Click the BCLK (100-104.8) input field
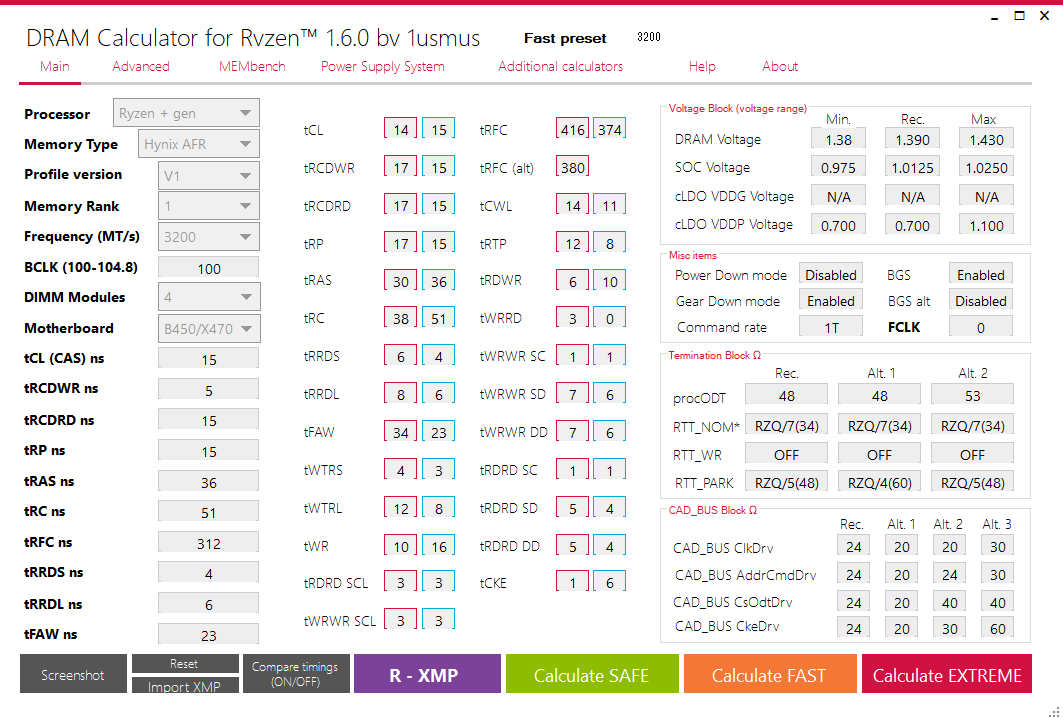Viewport: 1063px width, 721px height. coord(209,268)
